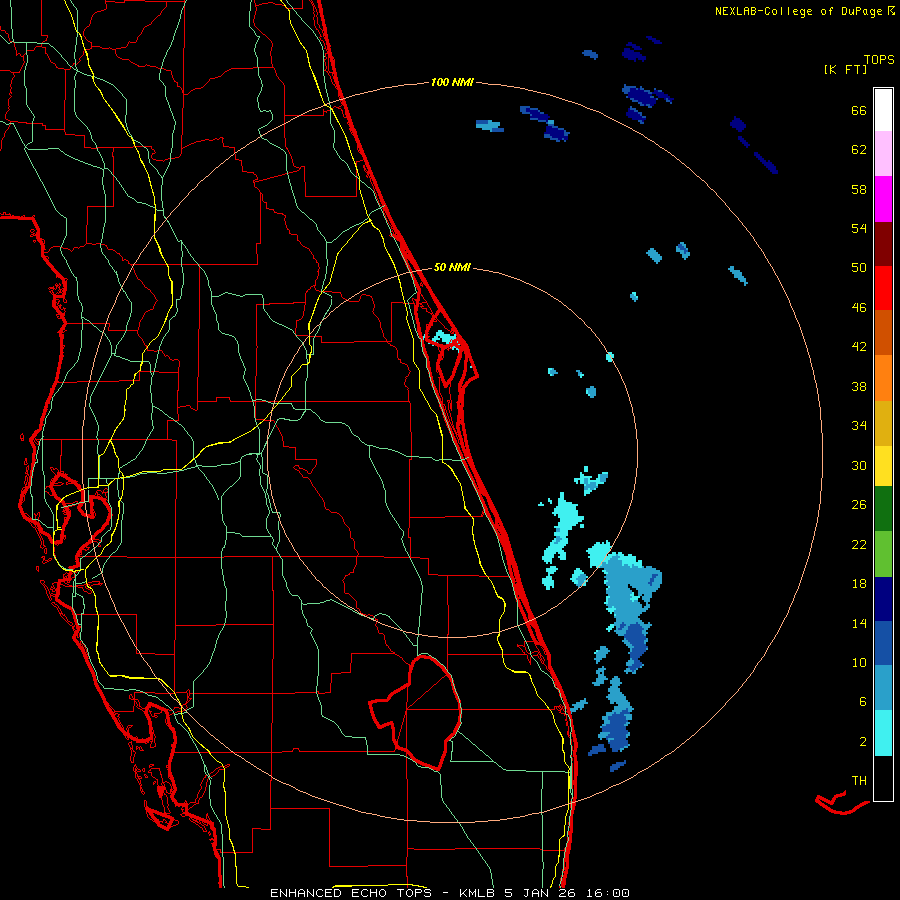
Task: Click the "42" legend value
Action: pos(859,347)
